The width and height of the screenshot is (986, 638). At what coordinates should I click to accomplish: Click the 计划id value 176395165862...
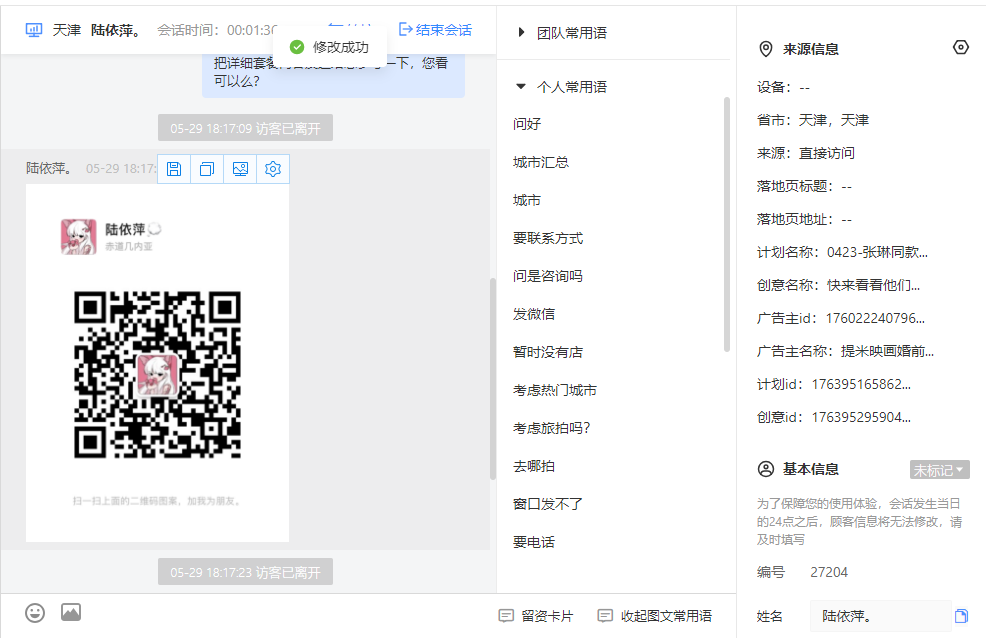861,384
